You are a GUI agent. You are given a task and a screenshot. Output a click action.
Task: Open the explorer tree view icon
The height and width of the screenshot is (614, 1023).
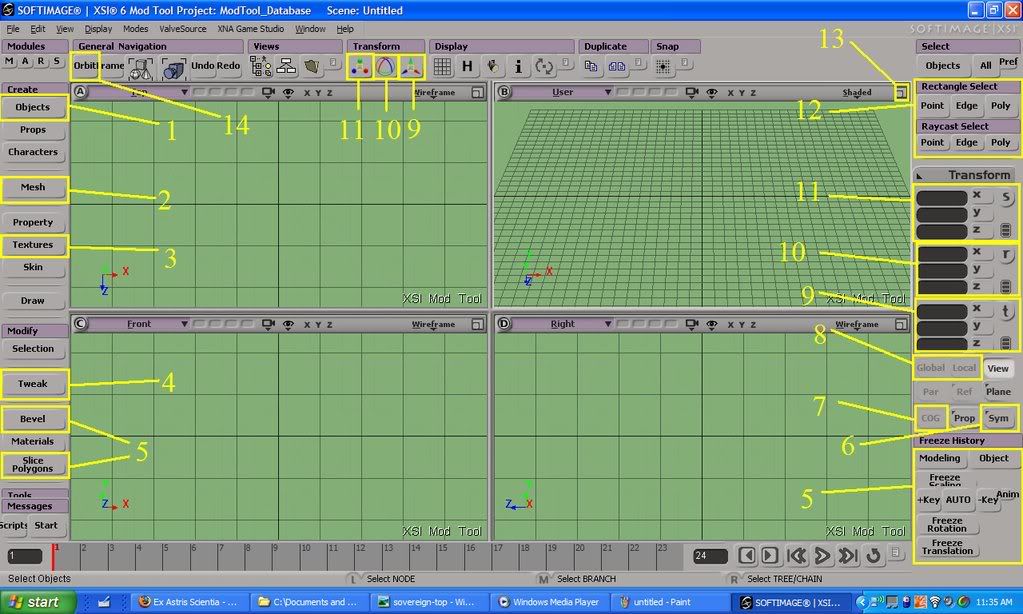click(x=261, y=67)
